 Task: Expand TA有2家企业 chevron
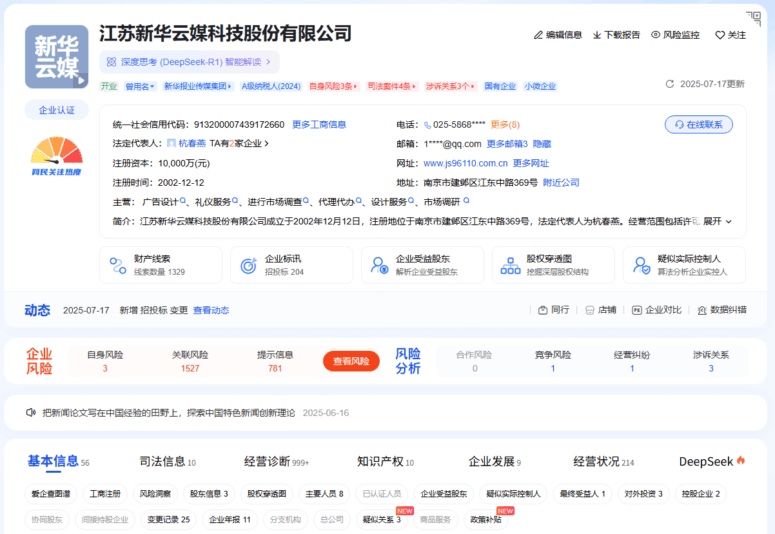coord(267,143)
